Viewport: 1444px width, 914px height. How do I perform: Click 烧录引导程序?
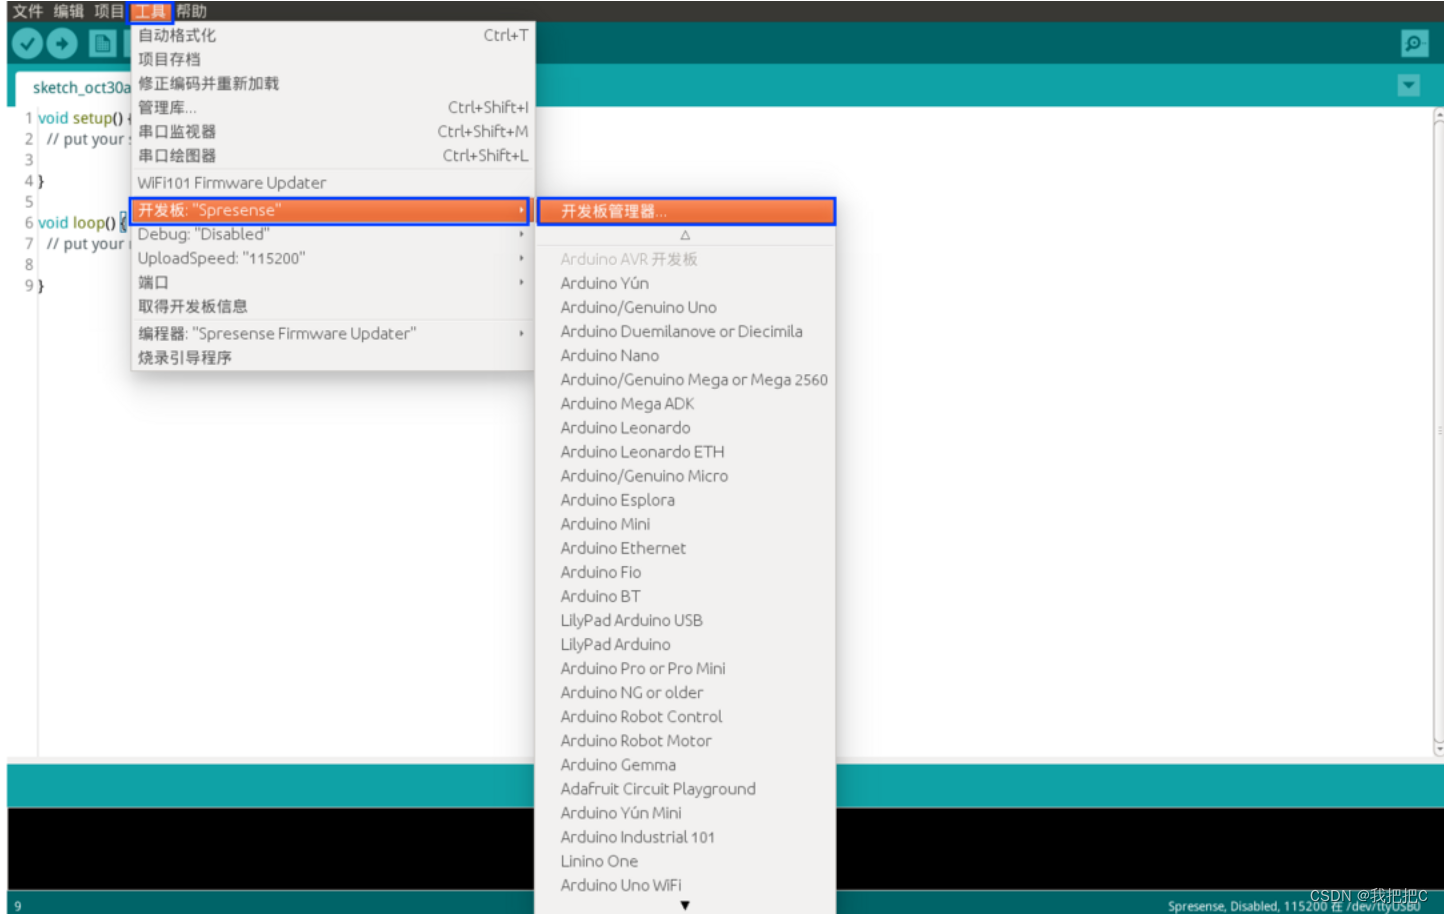333,357
